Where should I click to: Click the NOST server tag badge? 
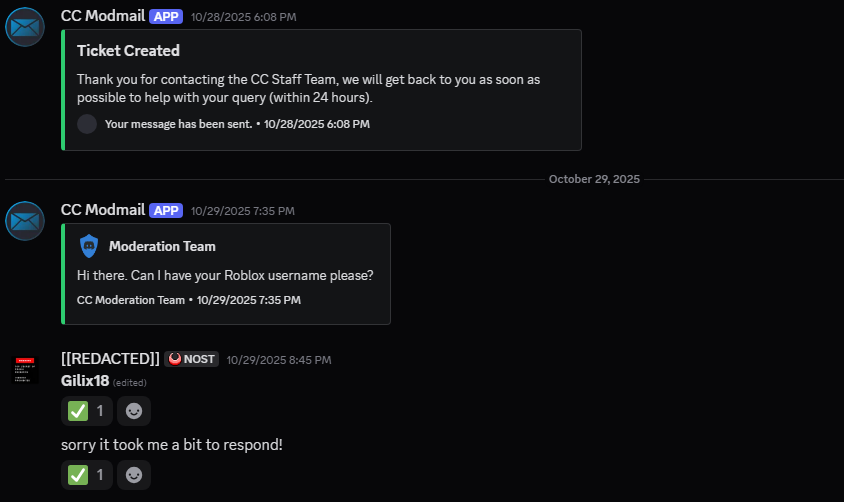191,359
